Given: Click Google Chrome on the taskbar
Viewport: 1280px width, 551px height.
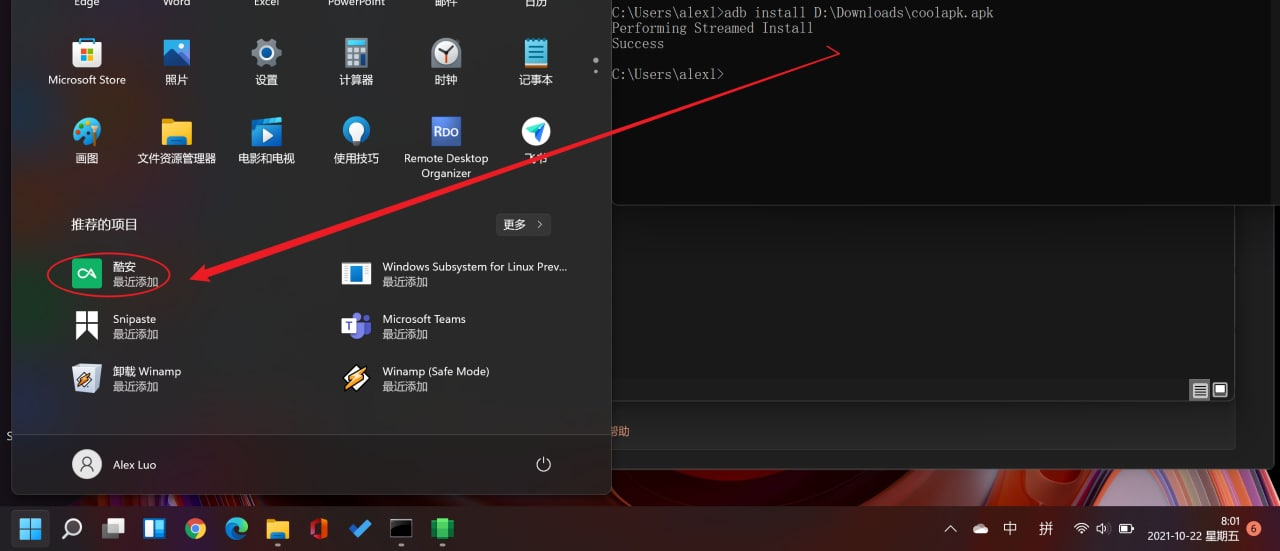Looking at the screenshot, I should point(195,528).
